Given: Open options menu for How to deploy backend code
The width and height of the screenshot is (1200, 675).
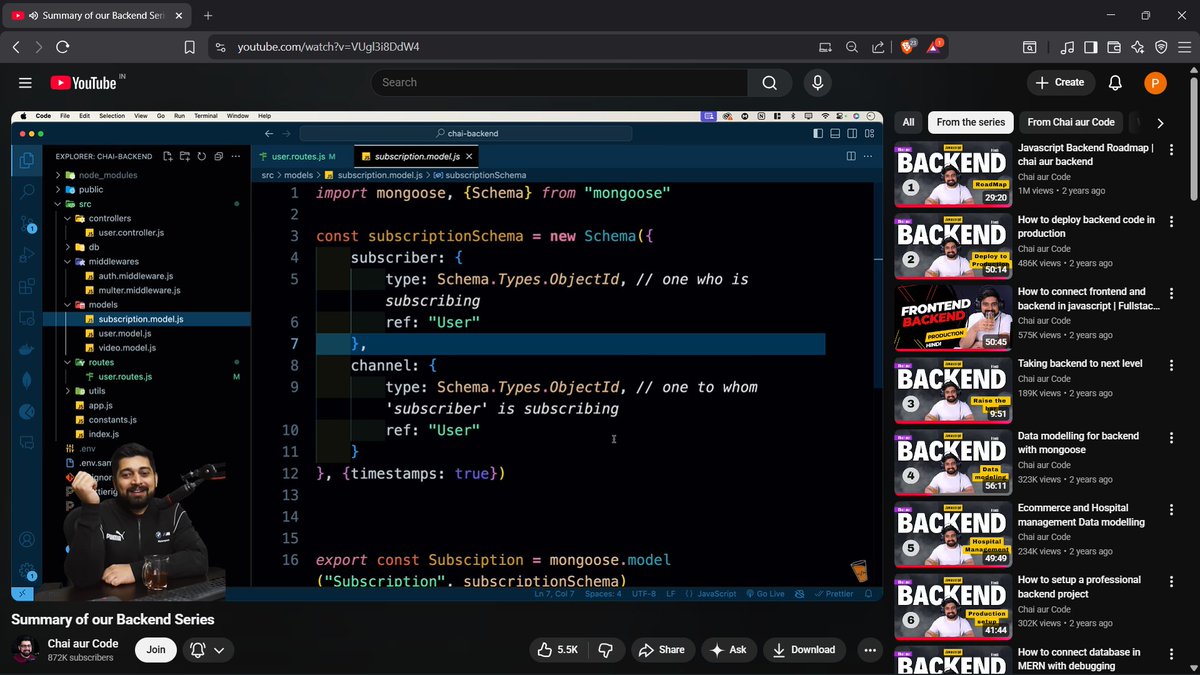Looking at the screenshot, I should pyautogui.click(x=1172, y=221).
